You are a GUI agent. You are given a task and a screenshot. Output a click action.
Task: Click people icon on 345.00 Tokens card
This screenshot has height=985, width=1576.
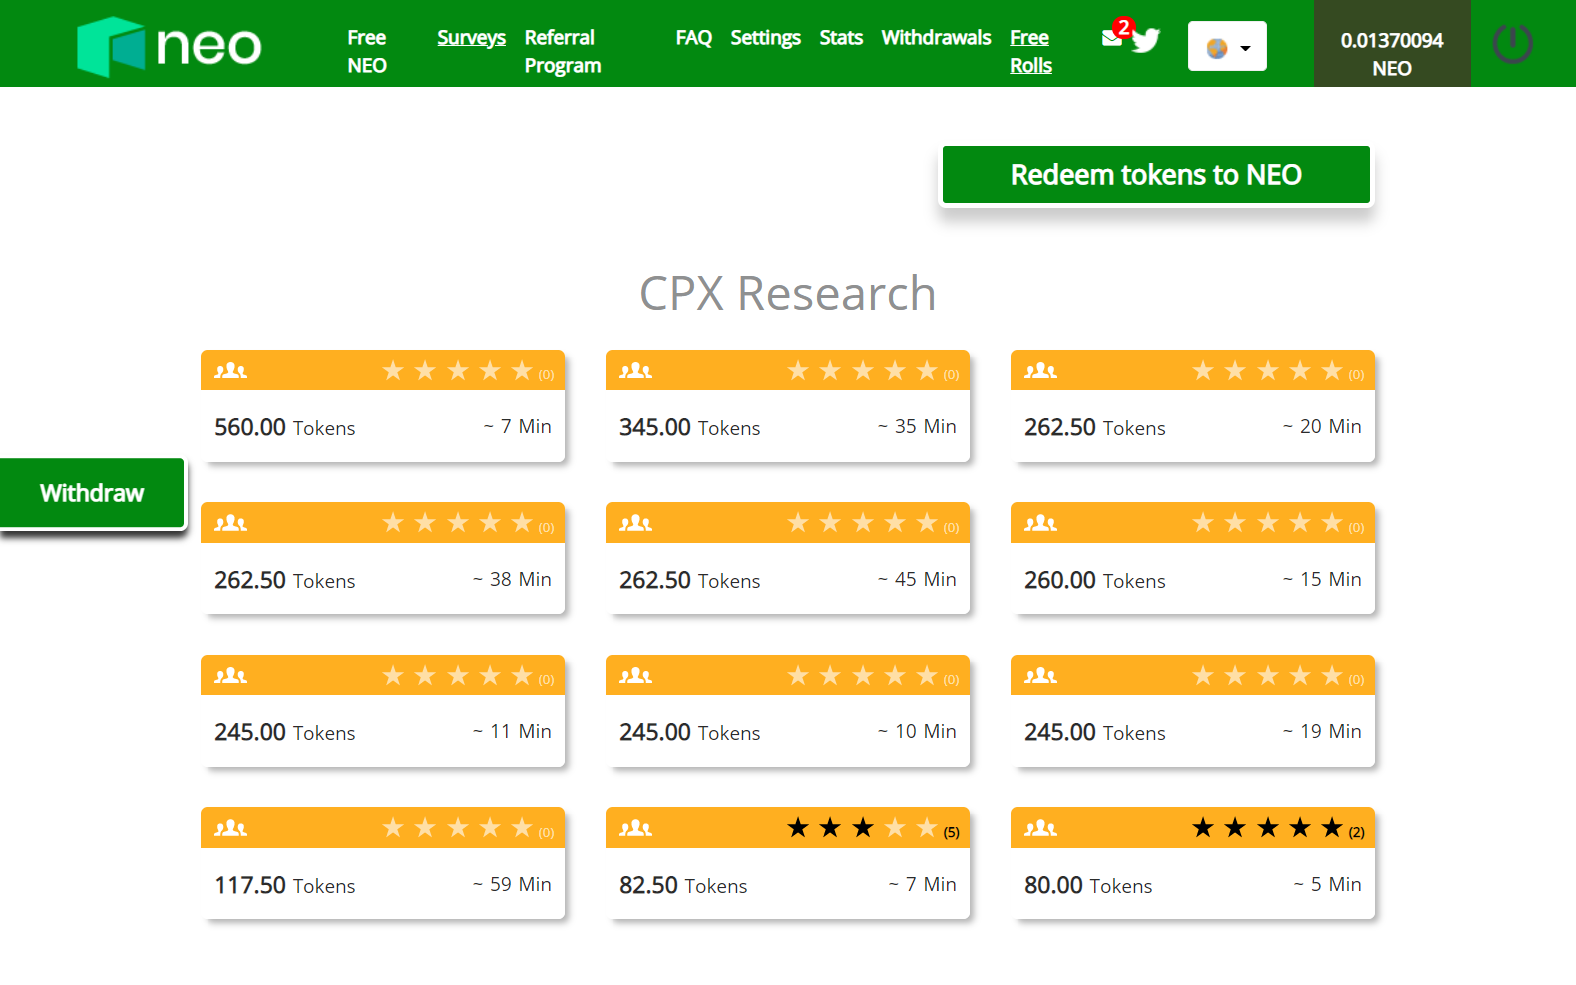click(x=635, y=371)
